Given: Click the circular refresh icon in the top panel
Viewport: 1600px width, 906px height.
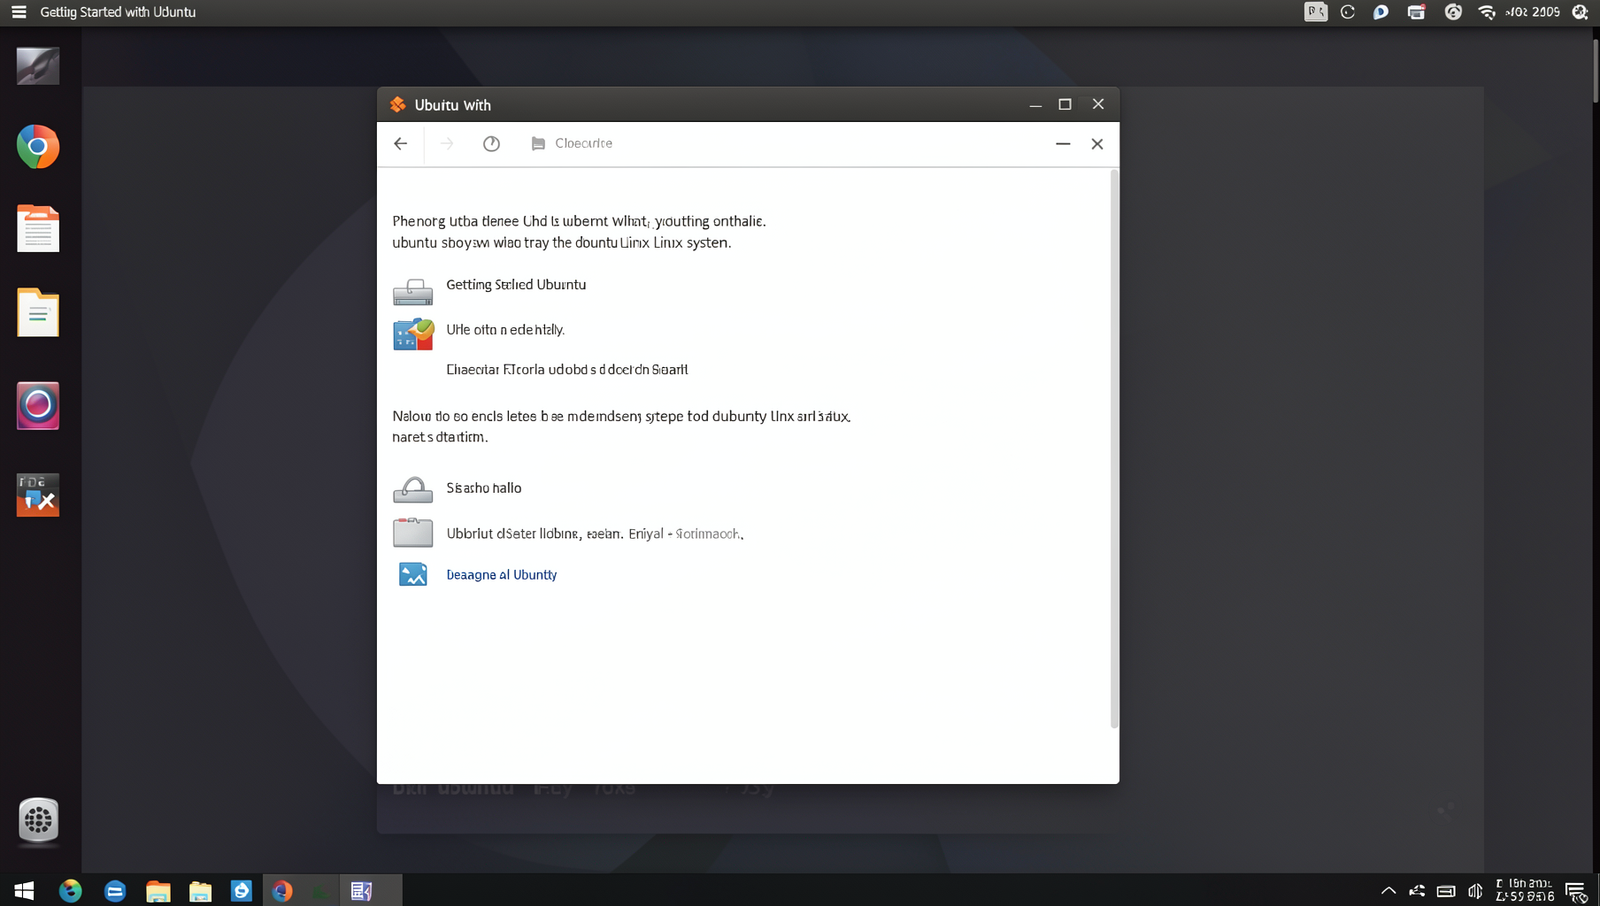Looking at the screenshot, I should tap(1348, 12).
